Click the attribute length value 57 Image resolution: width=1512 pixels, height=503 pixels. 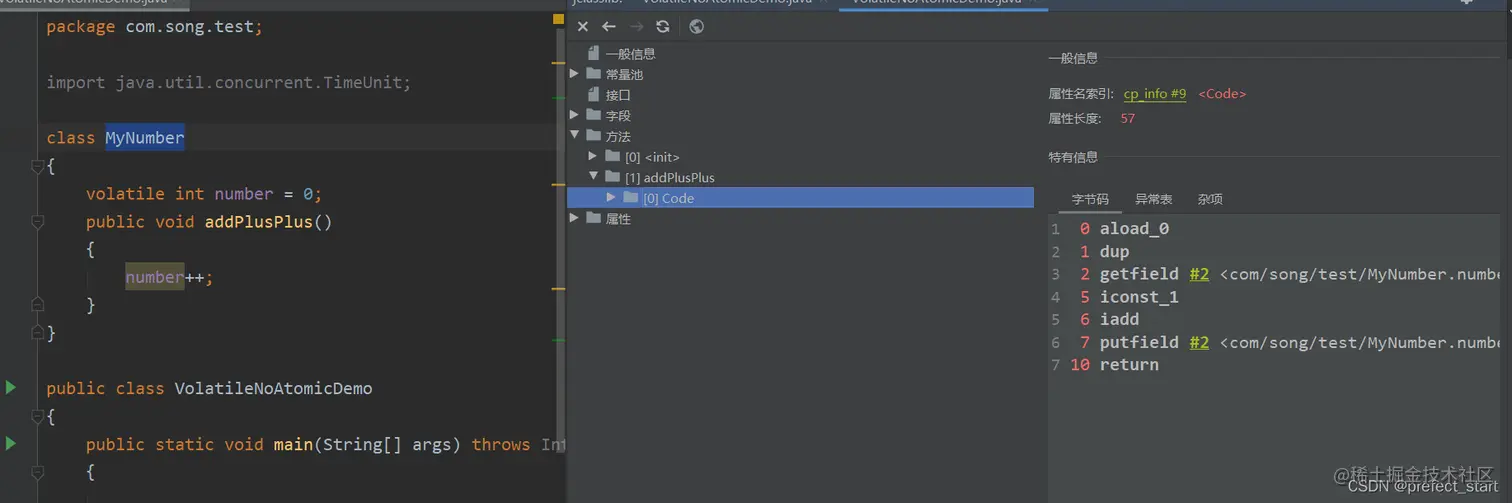[1128, 118]
